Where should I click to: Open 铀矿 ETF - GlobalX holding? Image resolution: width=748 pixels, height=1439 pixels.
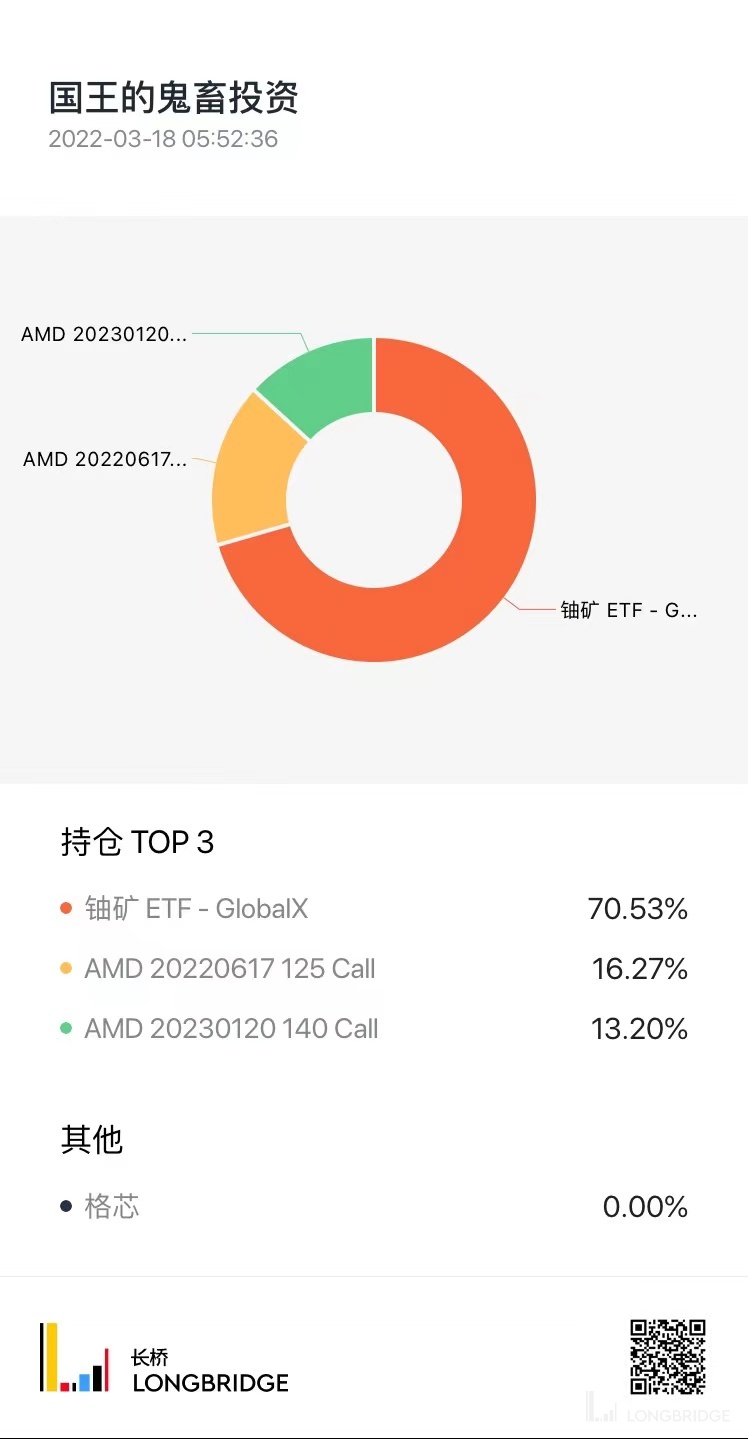coord(196,909)
